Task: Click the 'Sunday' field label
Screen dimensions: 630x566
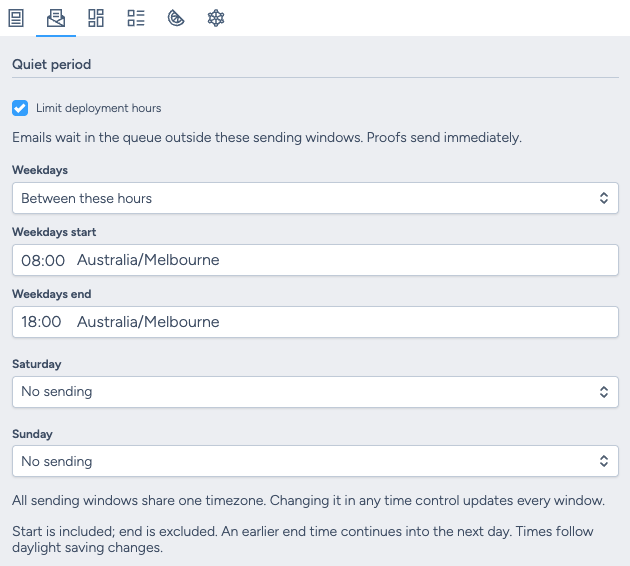Action: pos(32,434)
